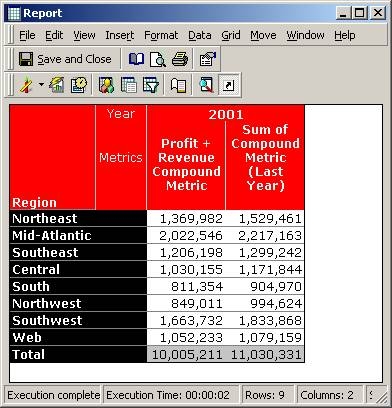This screenshot has width=392, height=408.
Task: Open the colored shapes object icon
Action: pos(107,85)
